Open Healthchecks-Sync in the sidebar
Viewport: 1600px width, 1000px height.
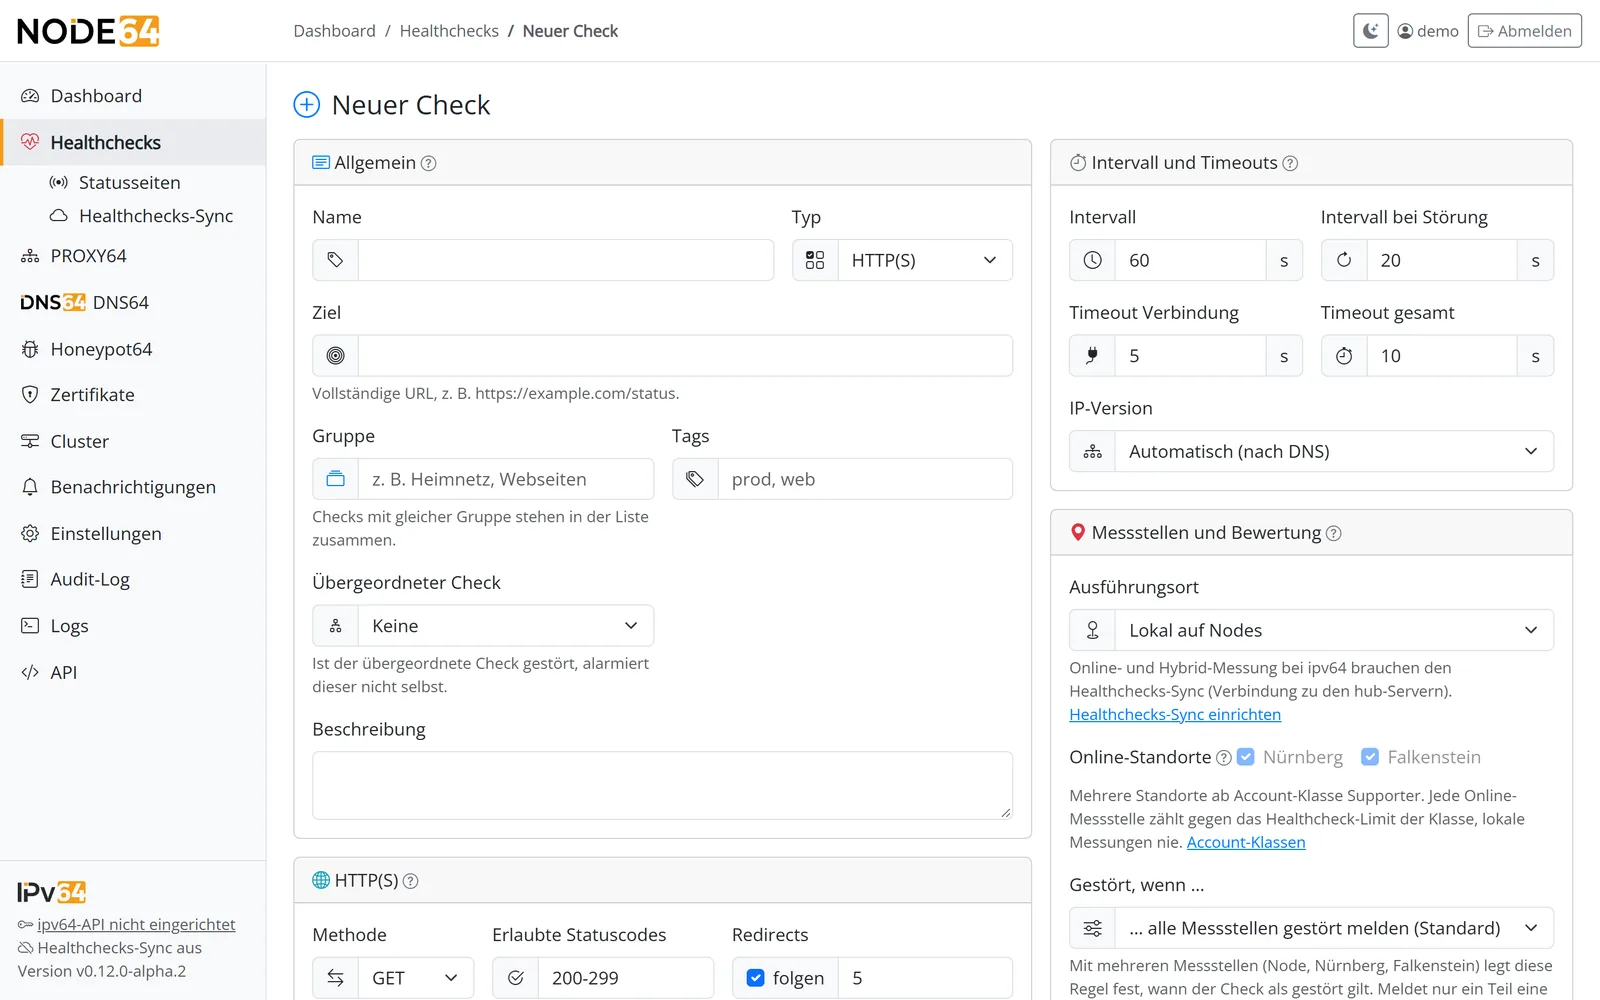click(156, 216)
